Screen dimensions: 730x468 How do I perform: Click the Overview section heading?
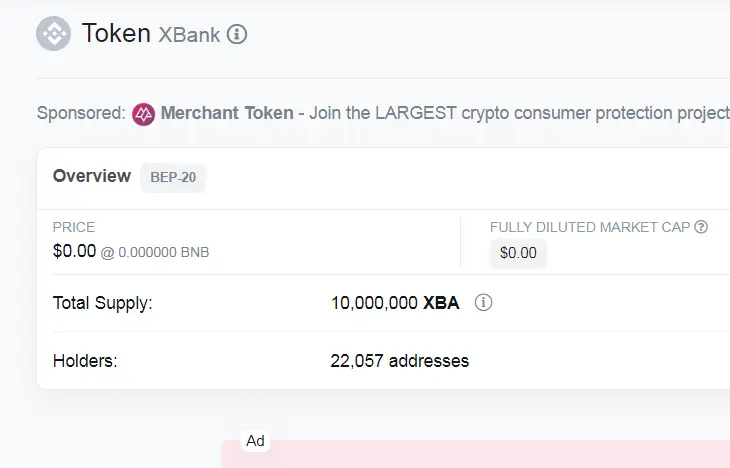tap(92, 176)
